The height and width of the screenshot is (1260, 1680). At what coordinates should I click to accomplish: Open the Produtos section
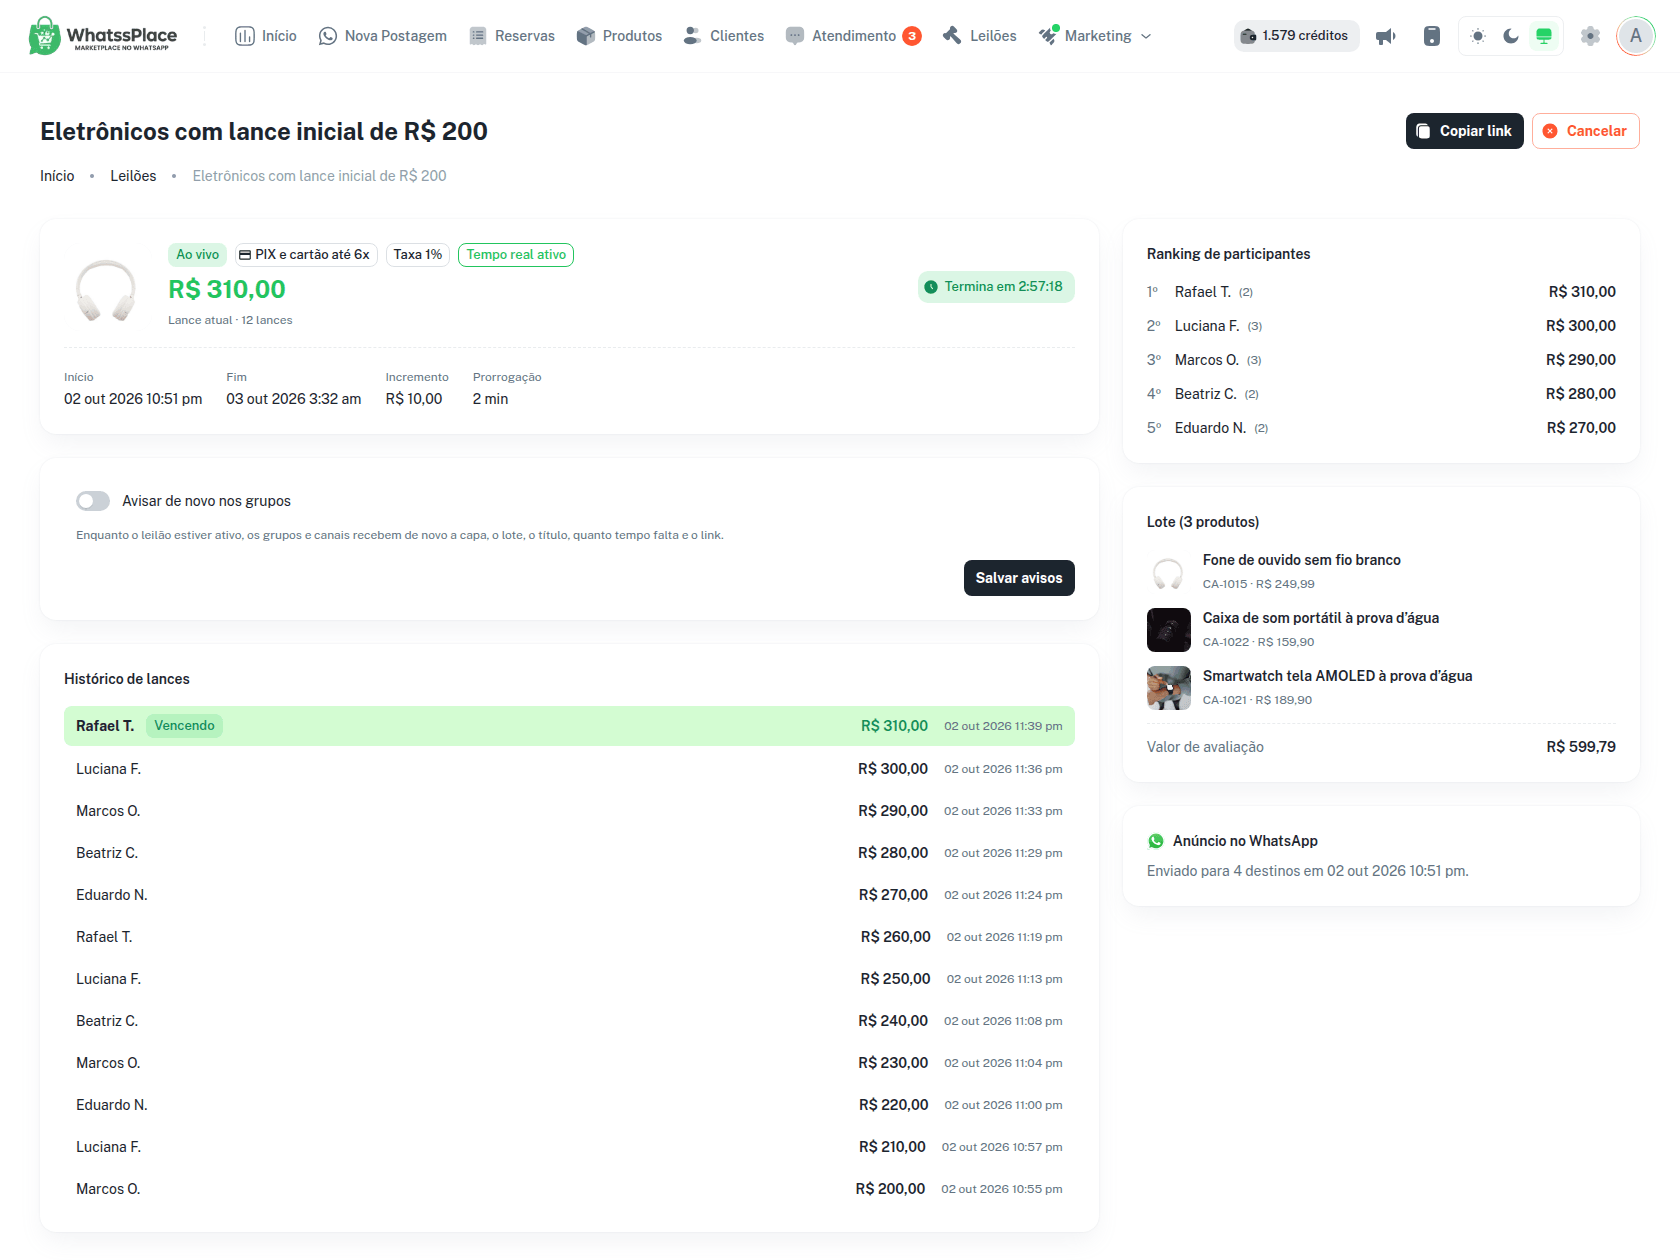coord(619,36)
